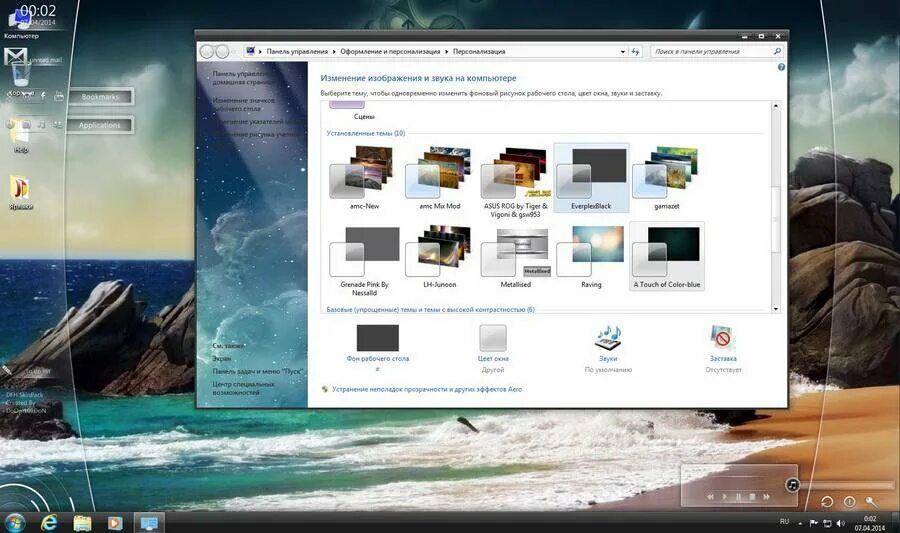Click the Personalization window taskbar button

coord(149,523)
